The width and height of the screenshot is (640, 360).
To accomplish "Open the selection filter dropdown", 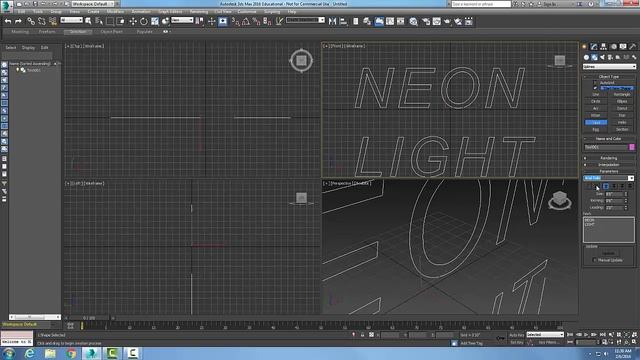I will (x=71, y=20).
